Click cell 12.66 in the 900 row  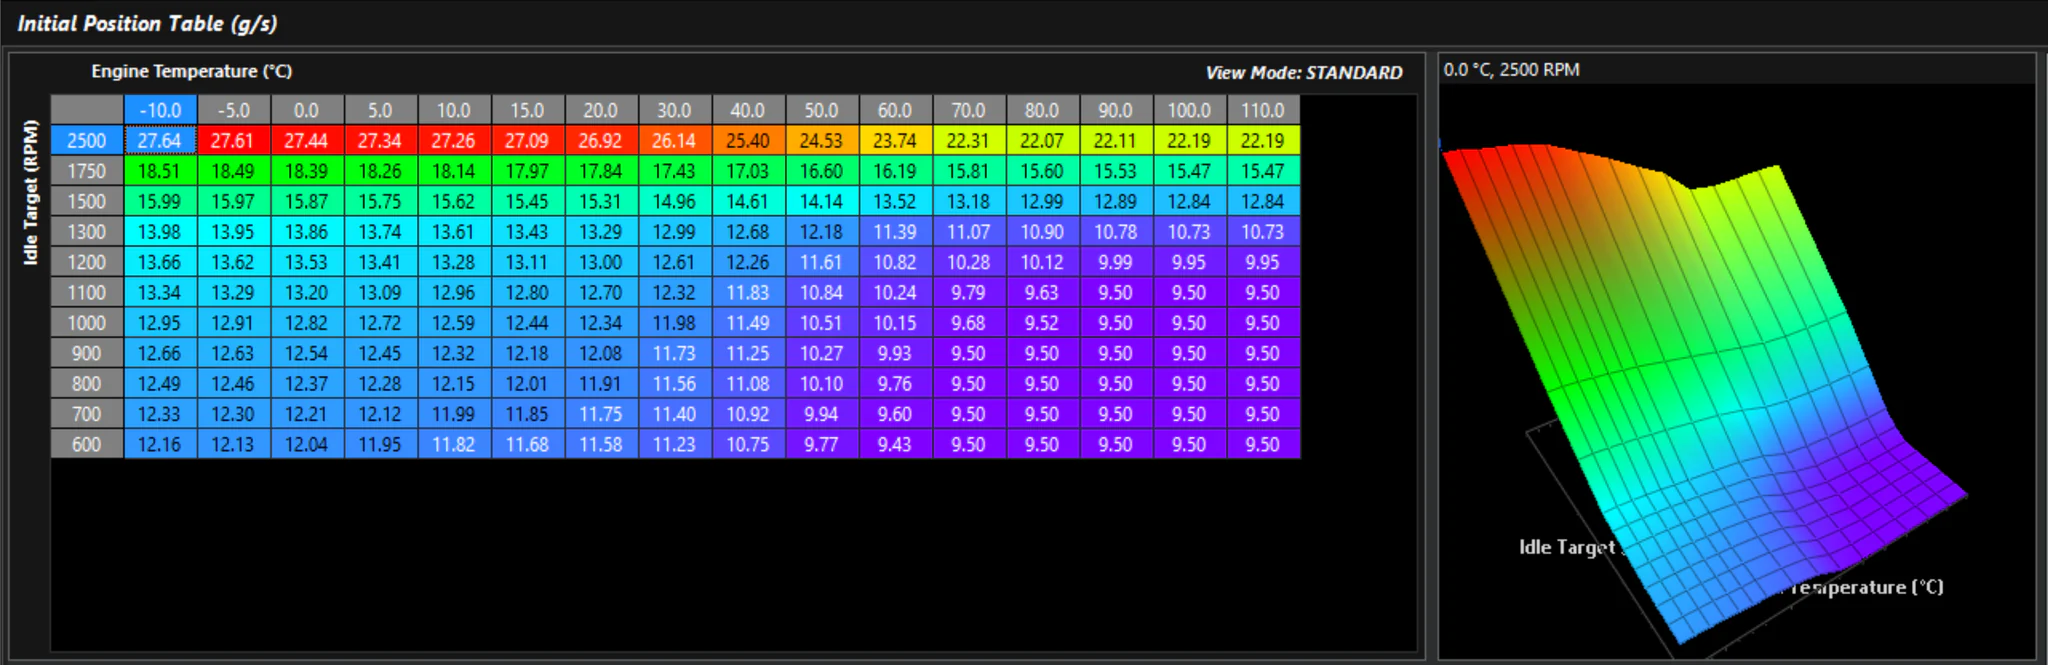click(x=160, y=353)
